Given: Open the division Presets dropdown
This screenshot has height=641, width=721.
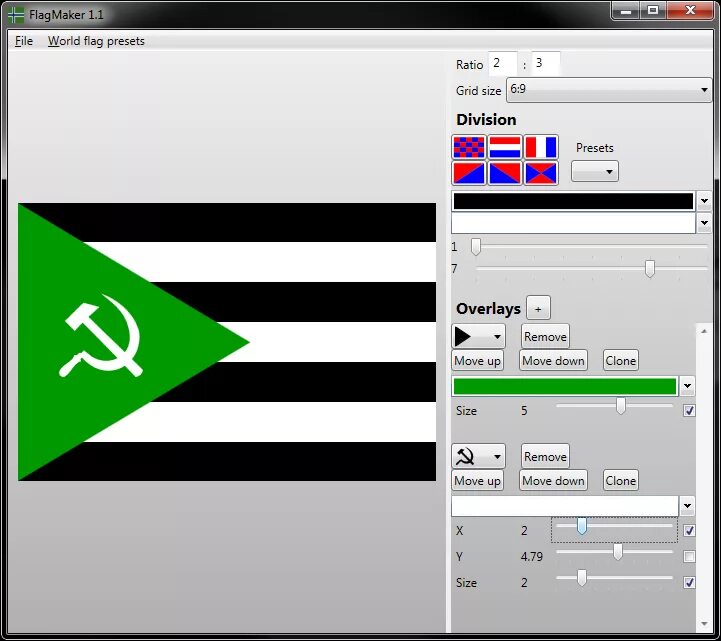Looking at the screenshot, I should pos(595,172).
